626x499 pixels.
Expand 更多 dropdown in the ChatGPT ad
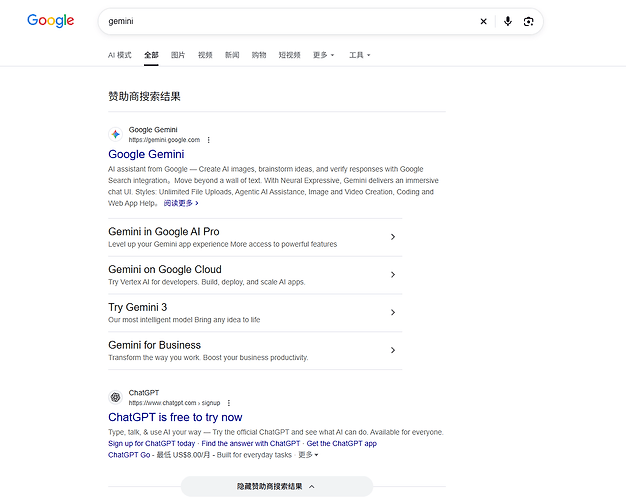308,455
